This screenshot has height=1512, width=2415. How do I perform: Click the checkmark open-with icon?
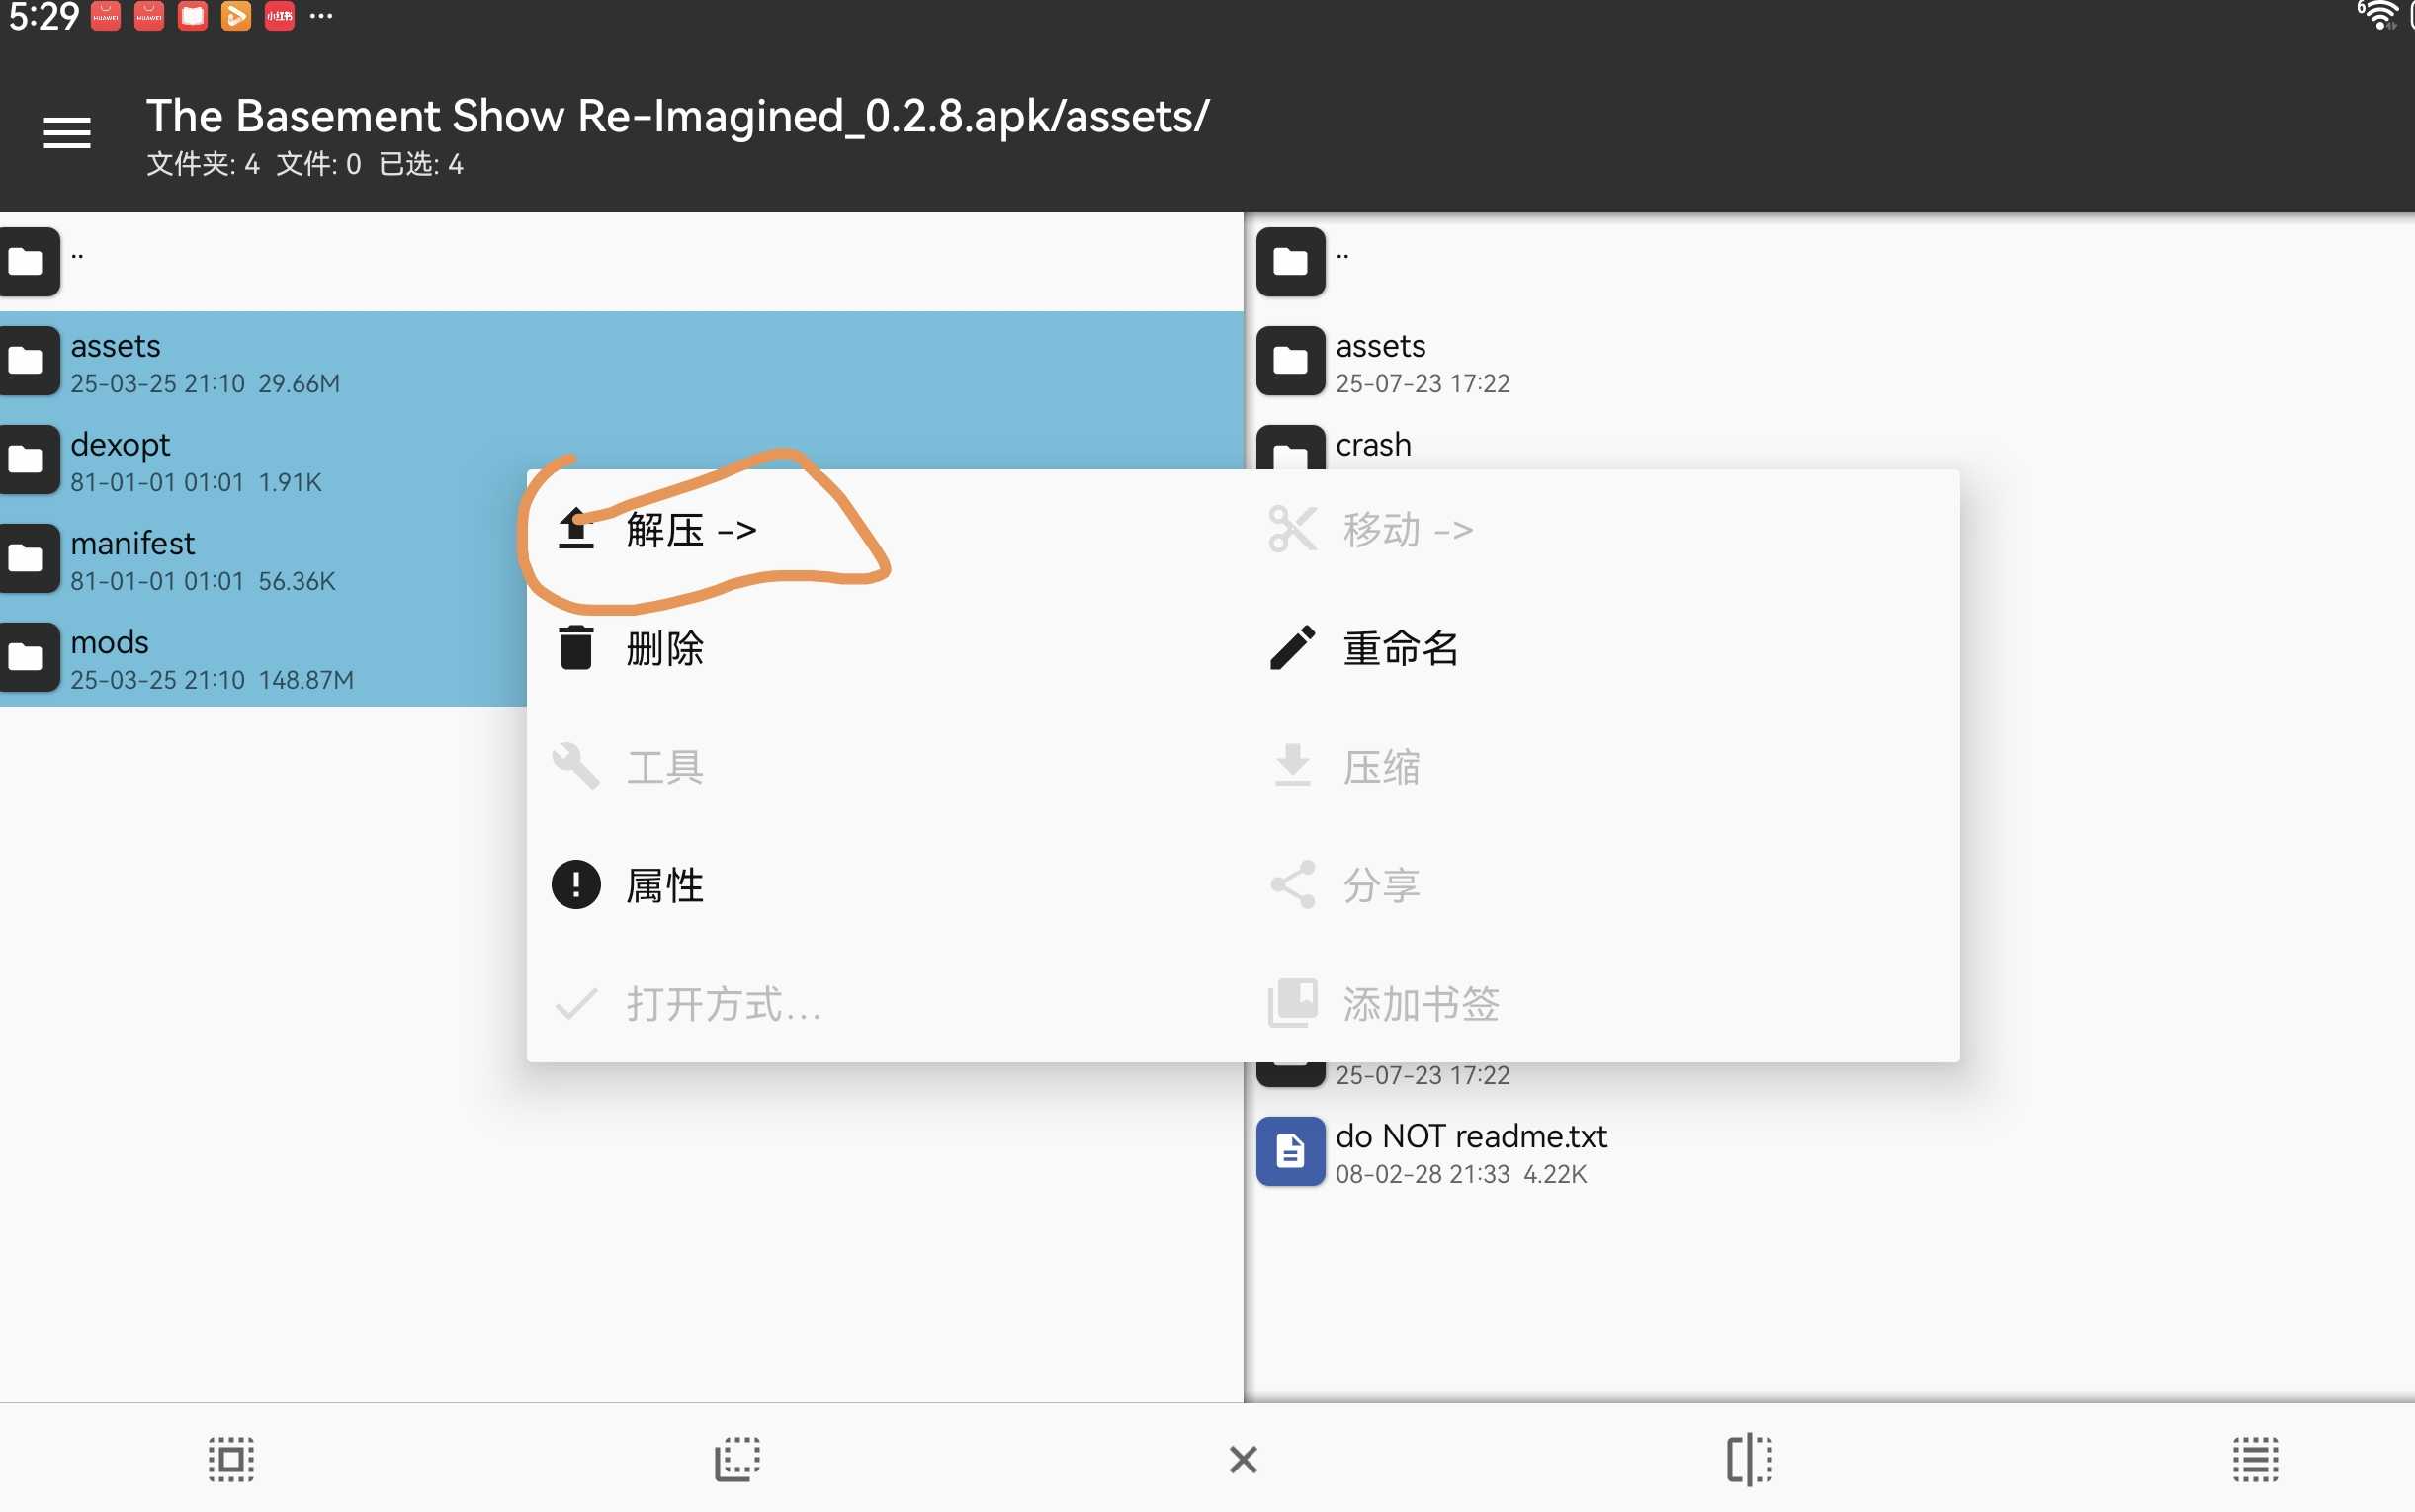pyautogui.click(x=576, y=1004)
